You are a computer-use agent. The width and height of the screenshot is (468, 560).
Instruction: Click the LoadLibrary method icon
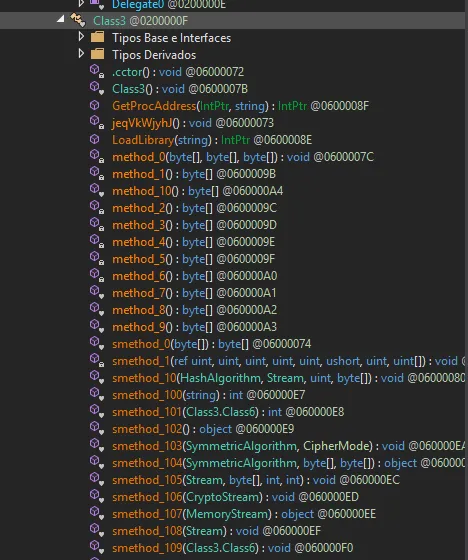pyautogui.click(x=95, y=139)
